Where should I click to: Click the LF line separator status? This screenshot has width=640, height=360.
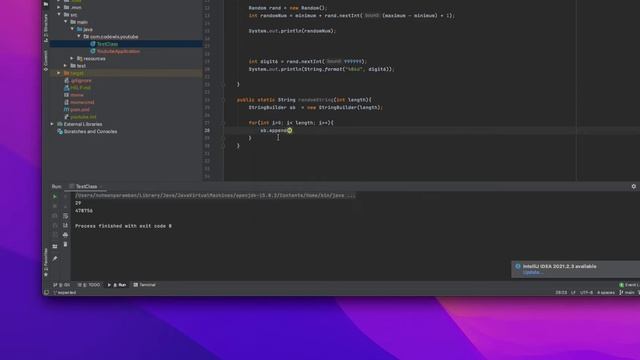pos(573,293)
